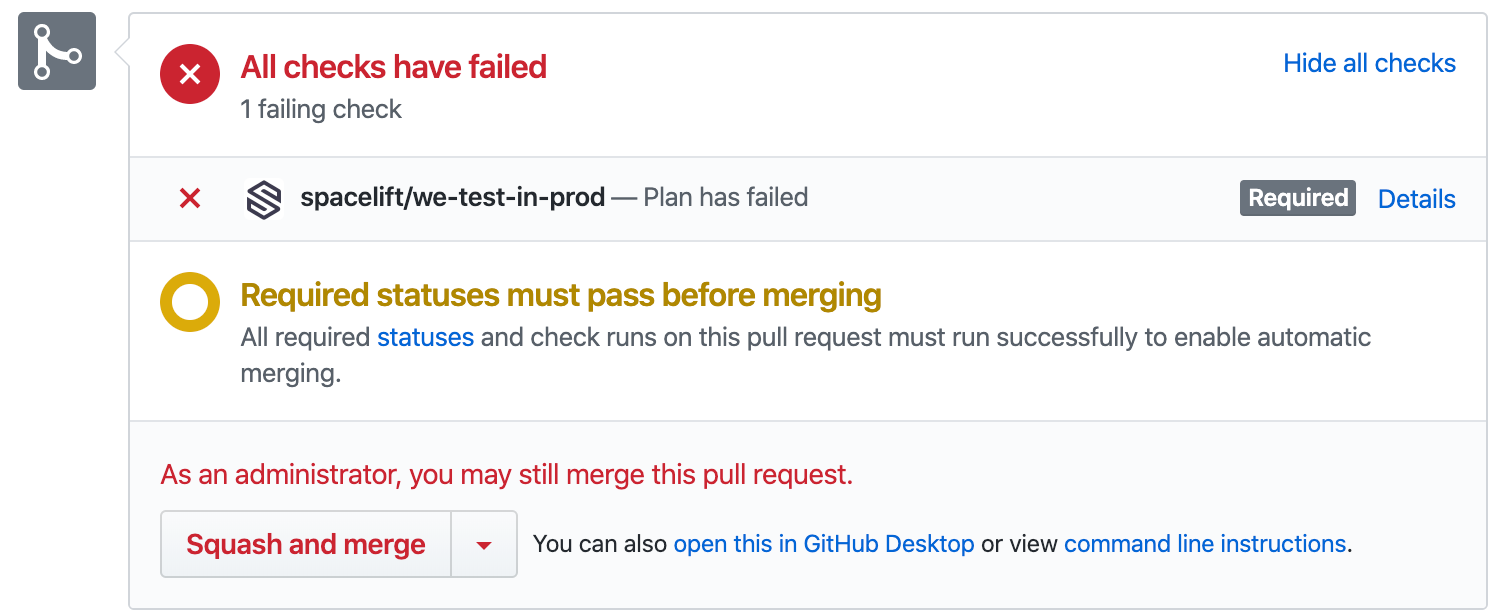The image size is (1494, 616).
Task: Click the large red X failure circle
Action: tap(189, 74)
